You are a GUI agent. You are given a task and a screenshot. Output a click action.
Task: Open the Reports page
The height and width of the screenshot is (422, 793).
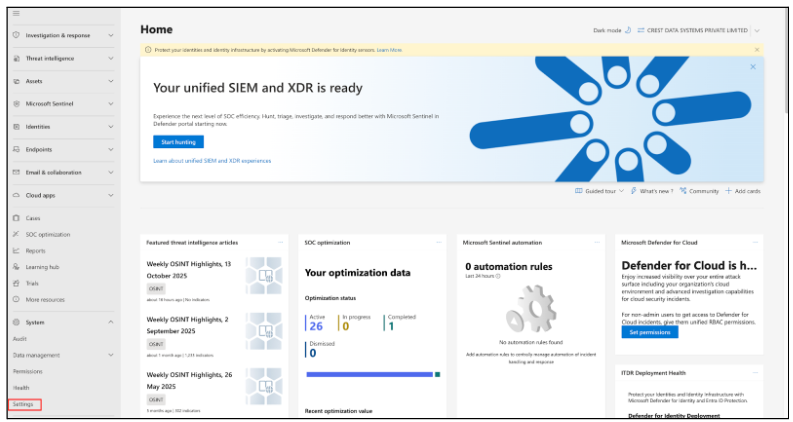coord(35,251)
